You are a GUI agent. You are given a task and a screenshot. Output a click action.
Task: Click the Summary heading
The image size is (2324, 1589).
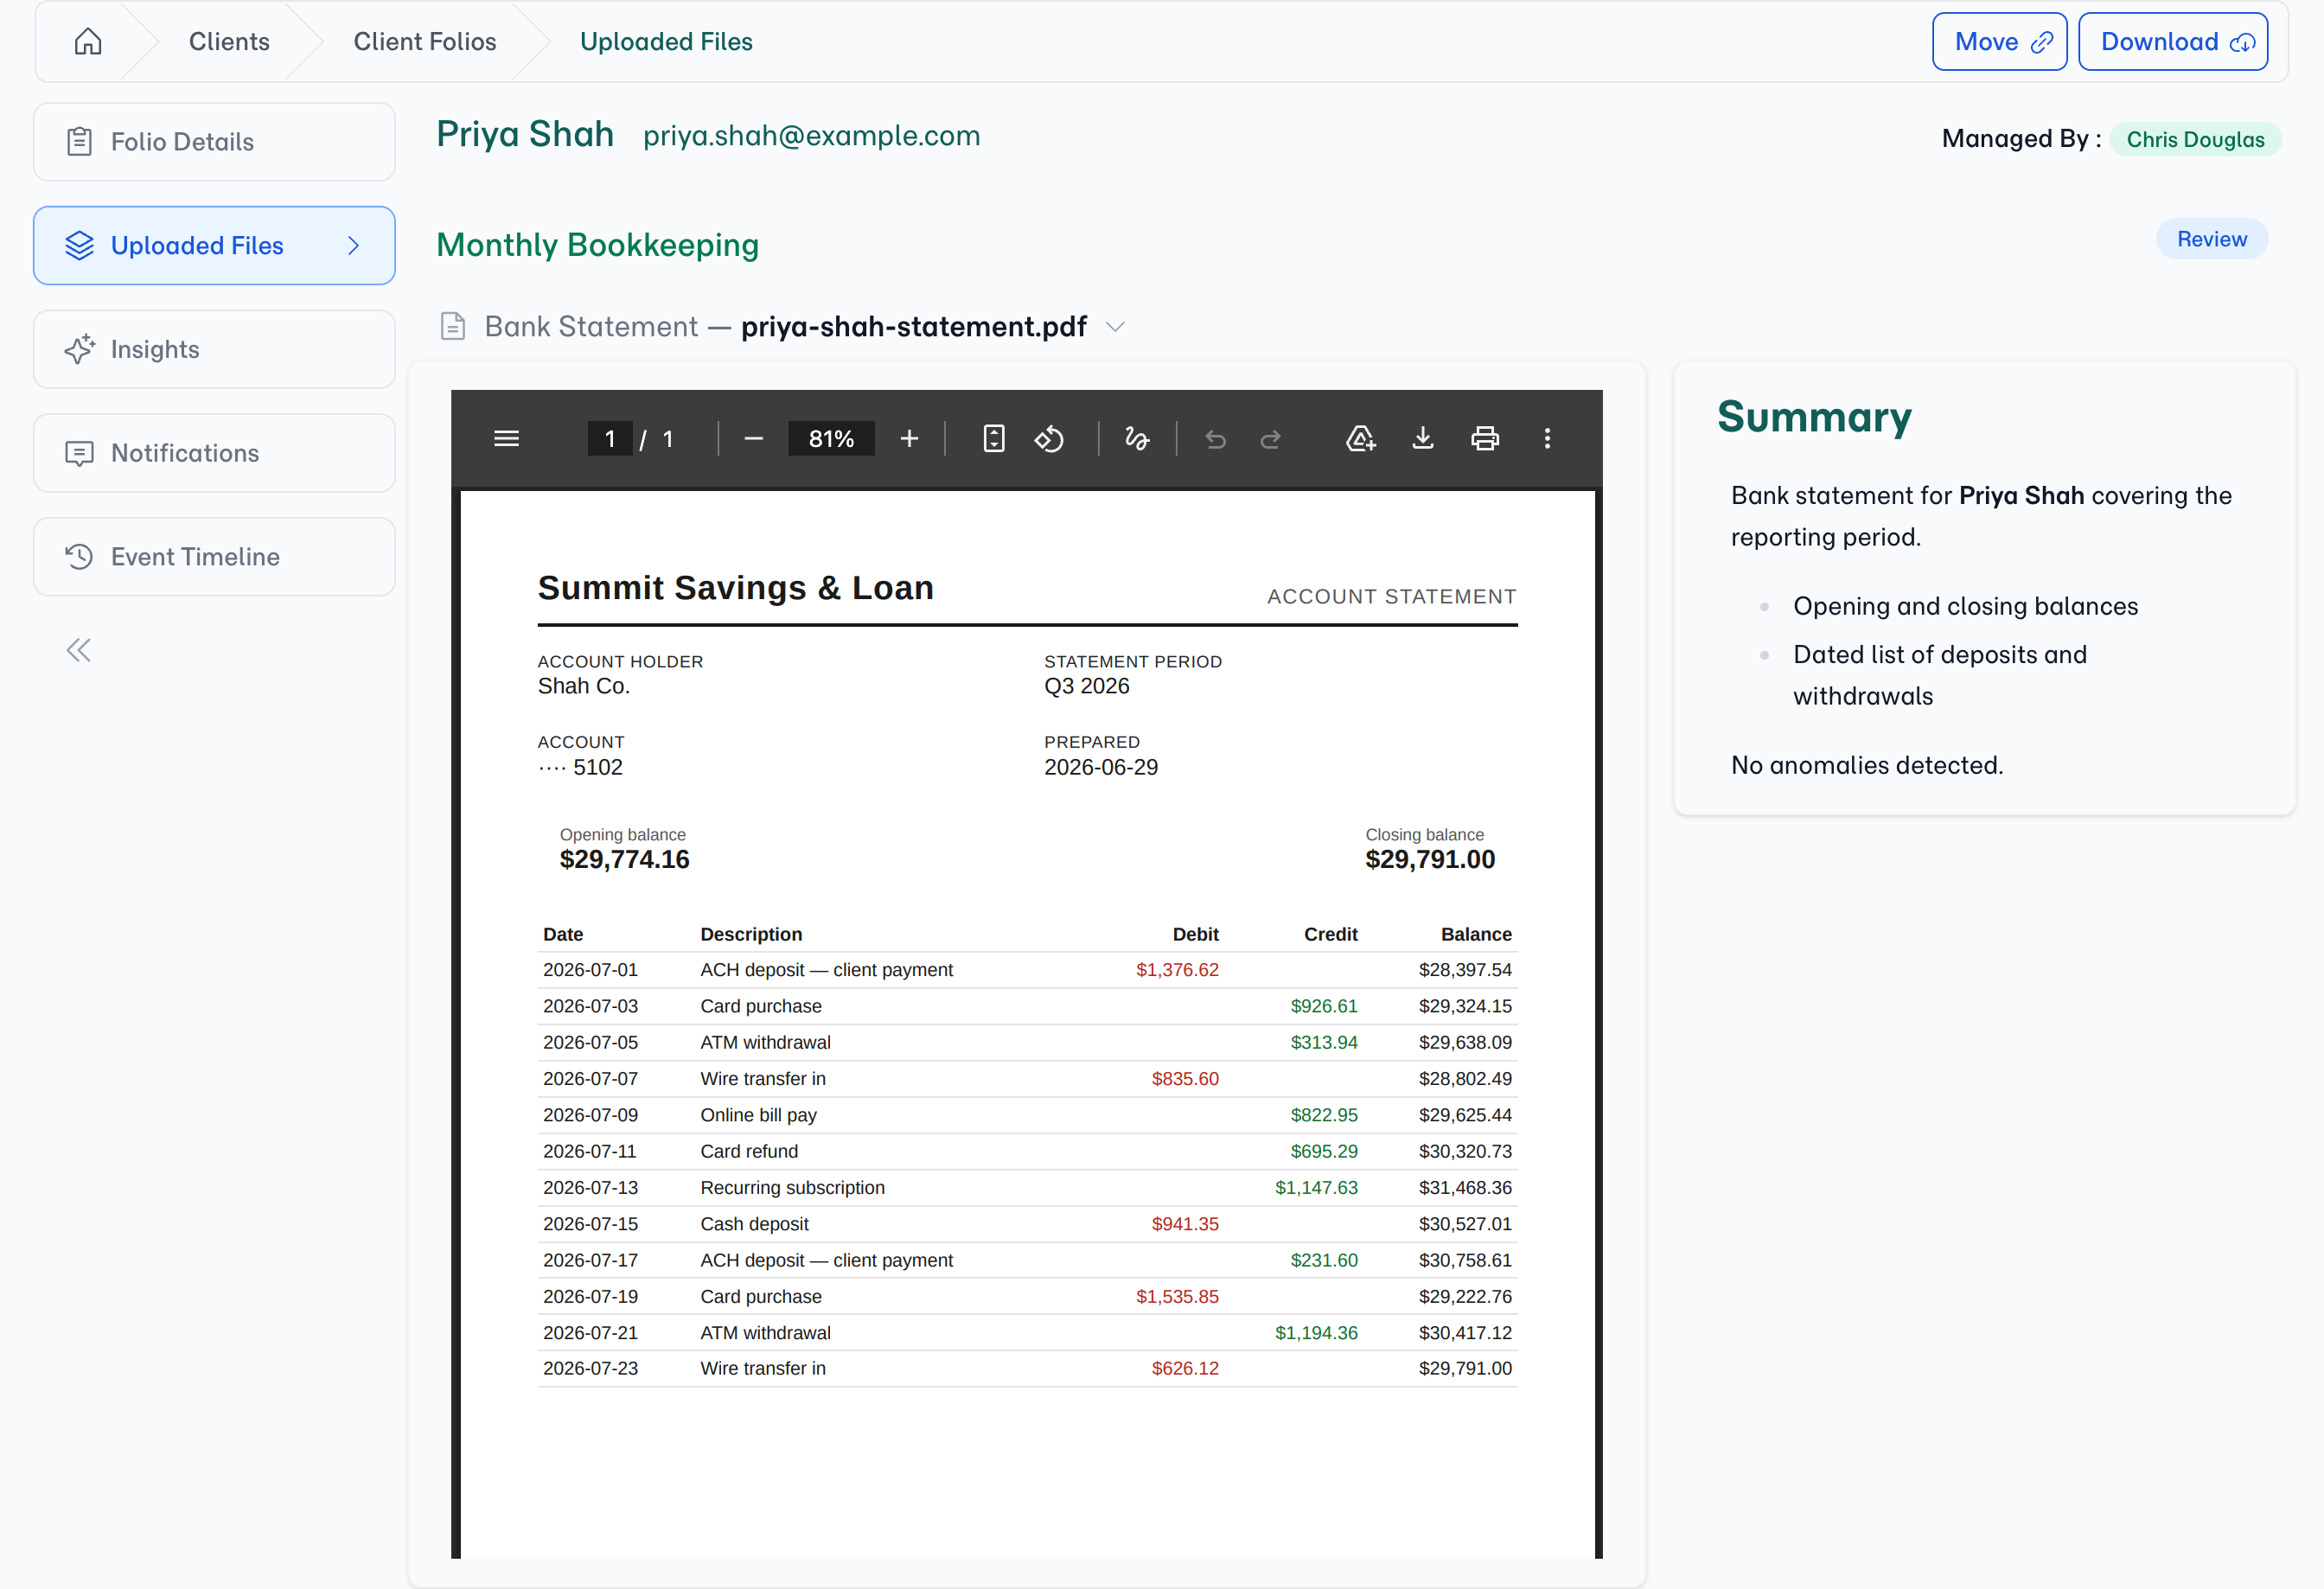click(x=1814, y=416)
